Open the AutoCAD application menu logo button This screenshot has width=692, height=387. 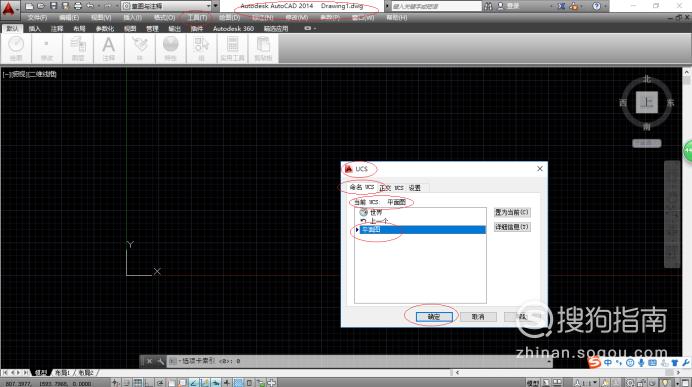(x=9, y=8)
